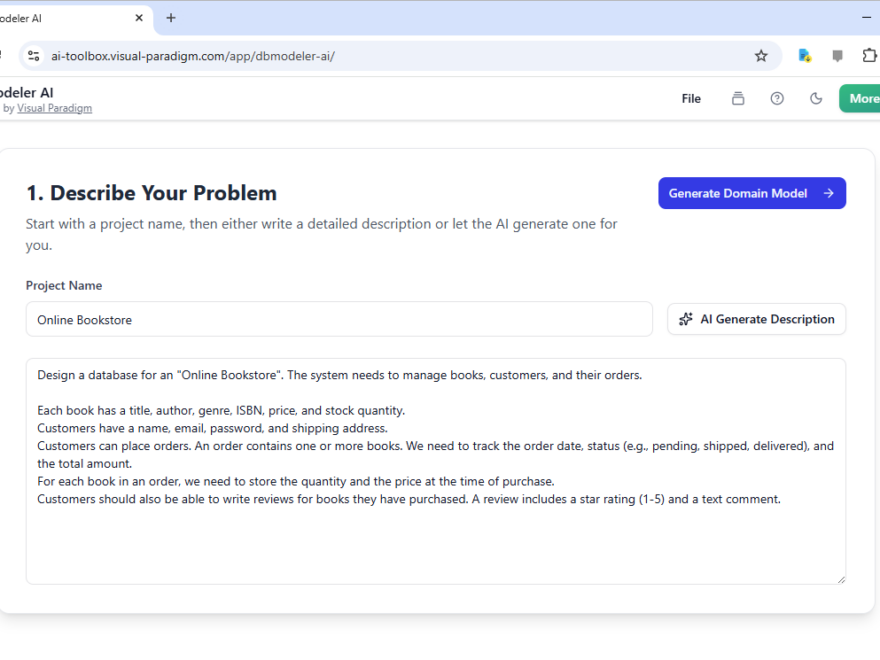This screenshot has height=660, width=880.
Task: Click inside the problem description text area
Action: coord(435,470)
